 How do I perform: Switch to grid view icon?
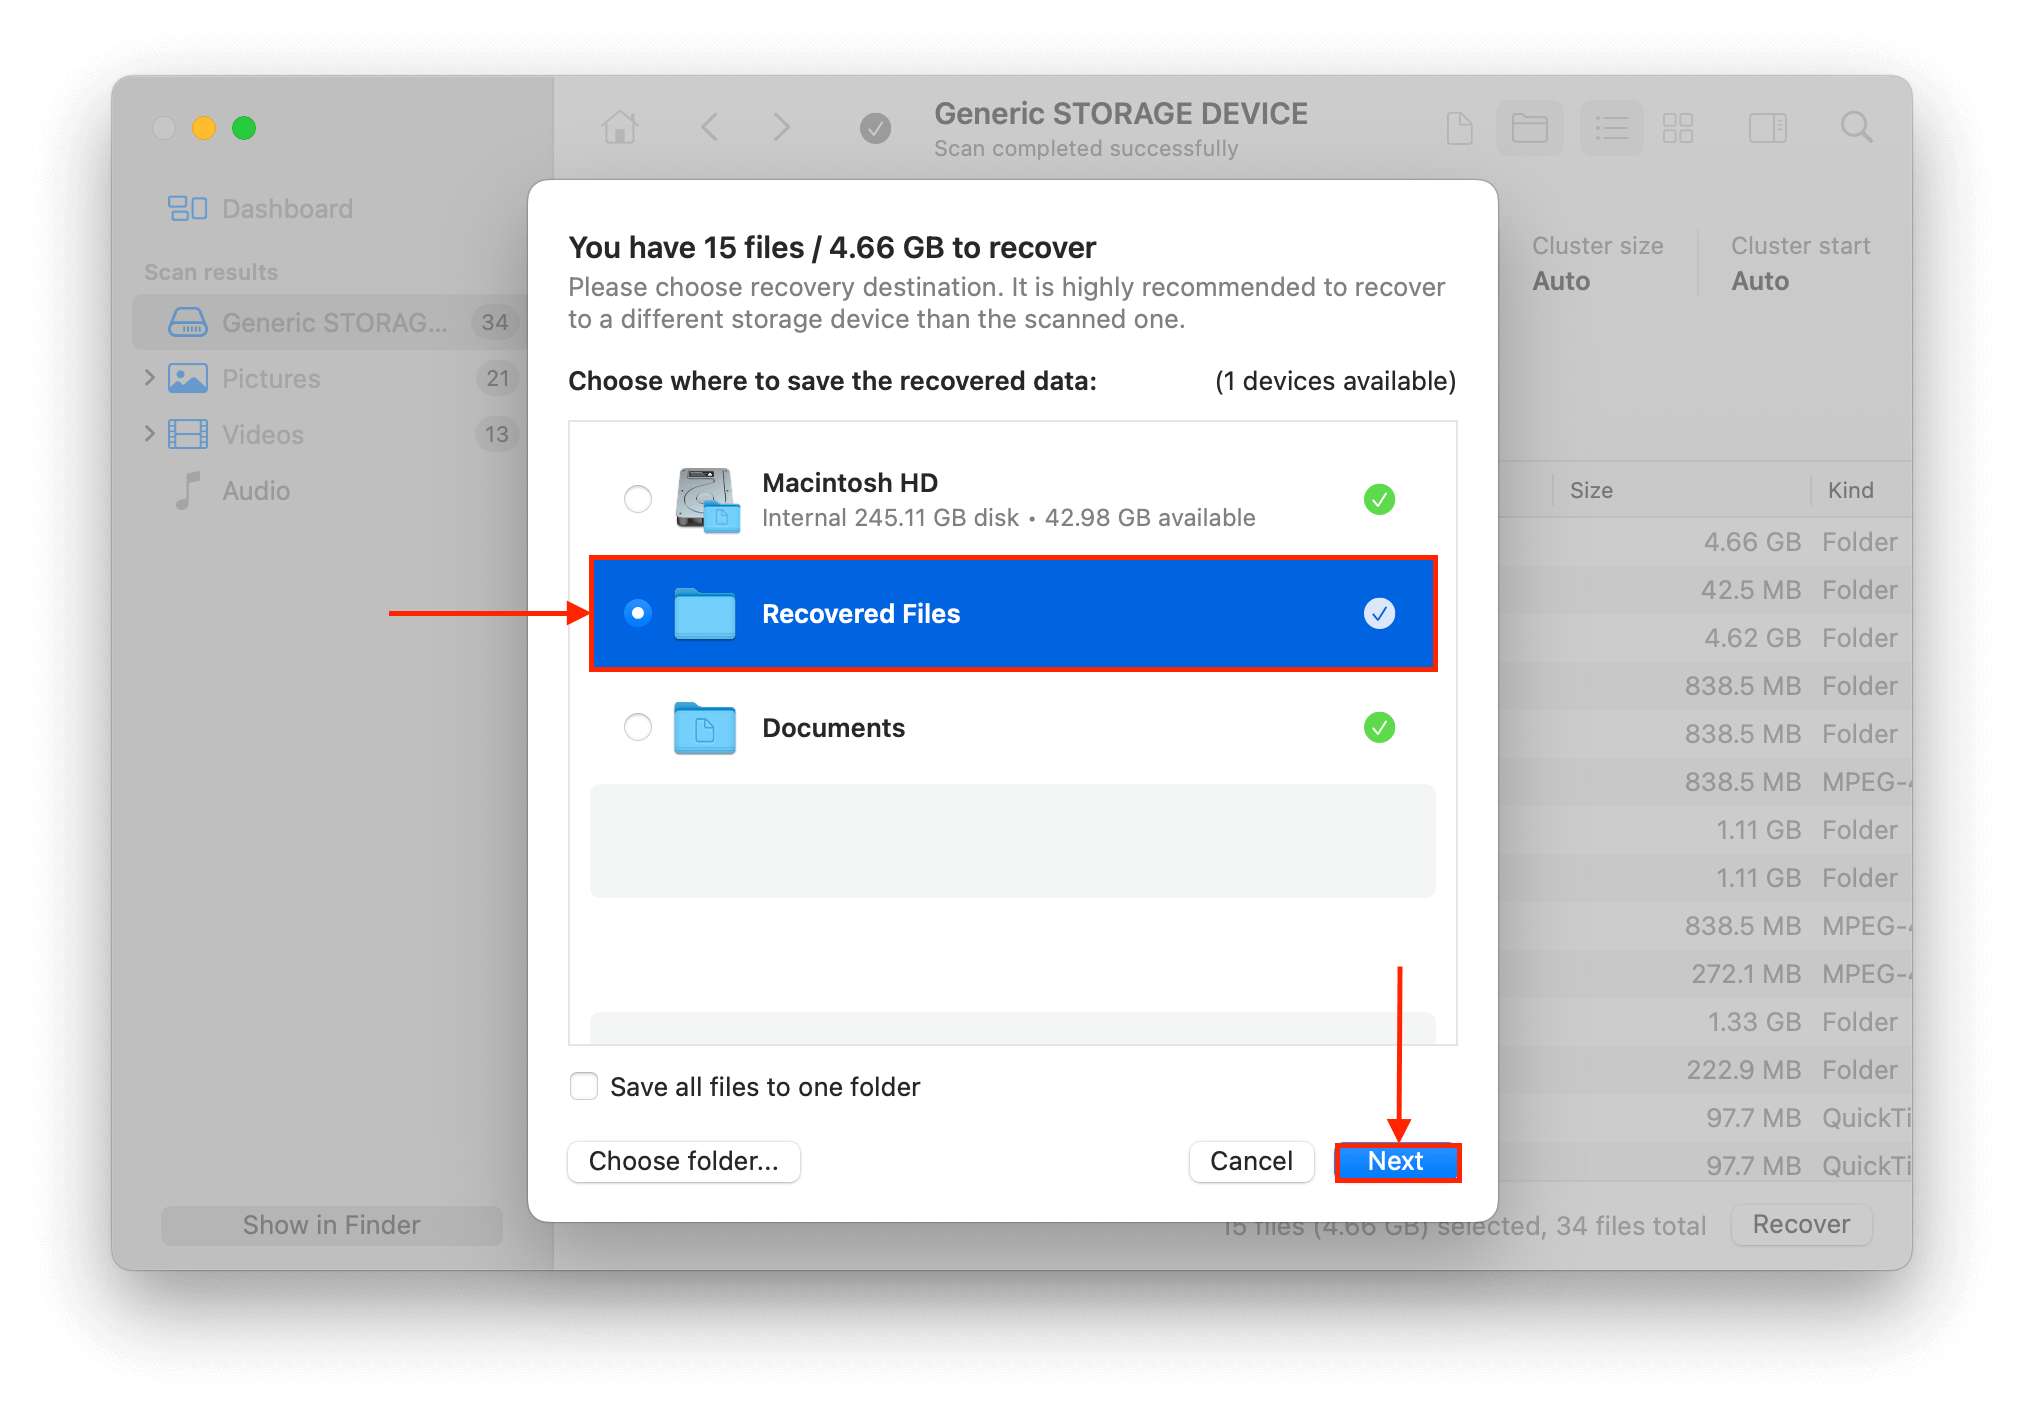click(1677, 128)
